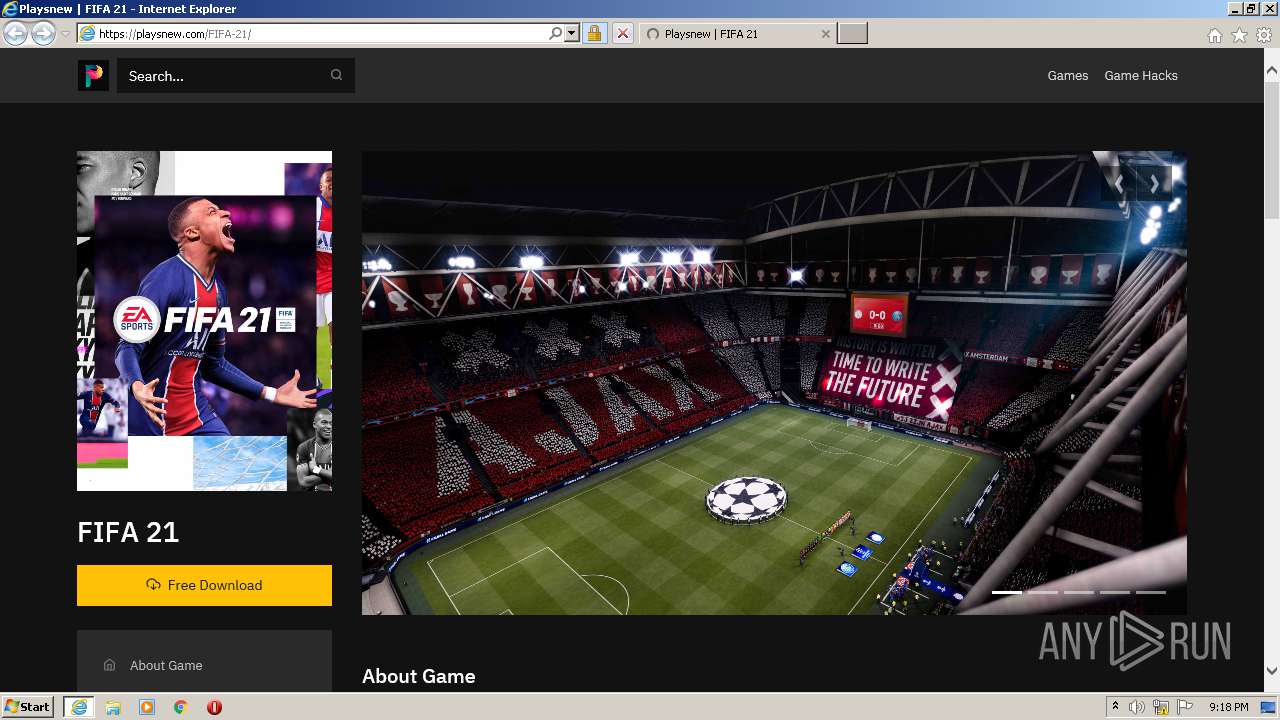
Task: Close the Playsnew | FIFA 21 tab
Action: click(x=825, y=34)
